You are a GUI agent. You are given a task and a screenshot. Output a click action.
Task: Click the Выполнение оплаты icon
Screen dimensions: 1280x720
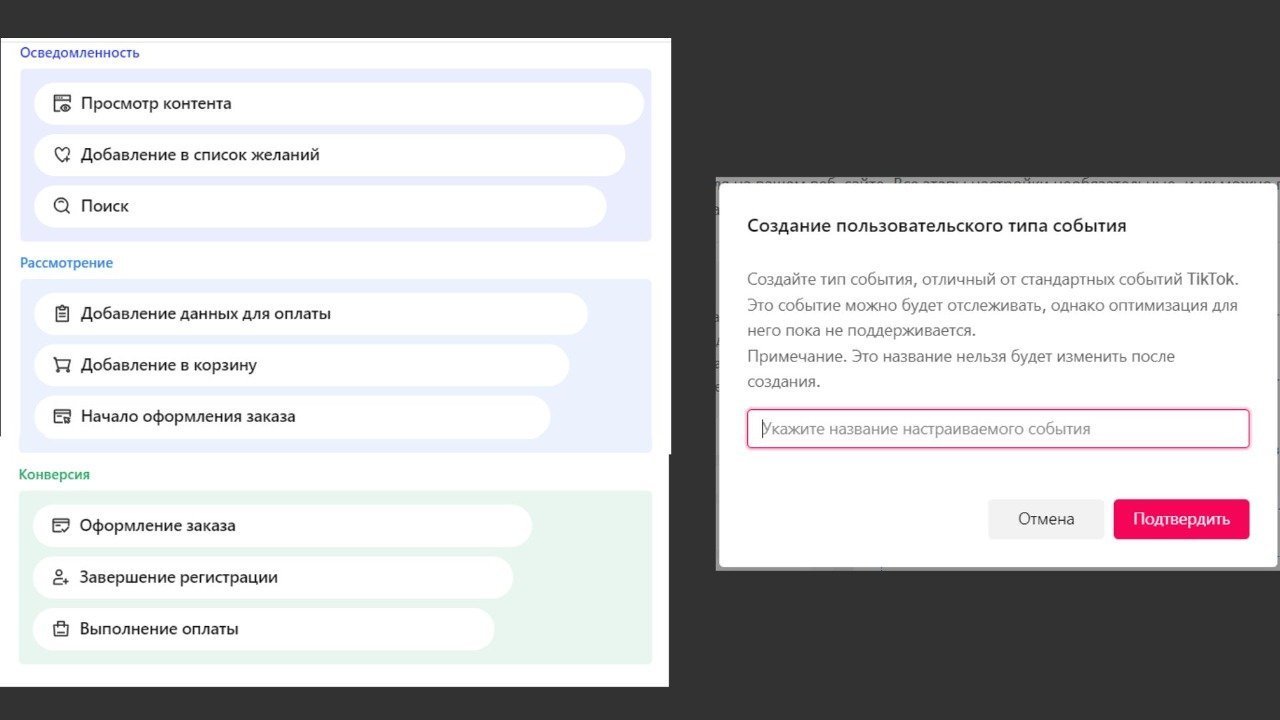coord(61,629)
